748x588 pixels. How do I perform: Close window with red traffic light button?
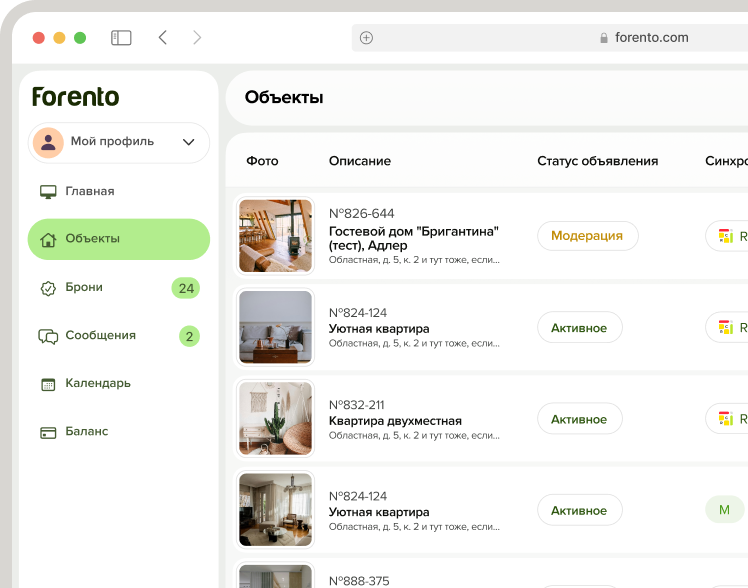pyautogui.click(x=39, y=38)
